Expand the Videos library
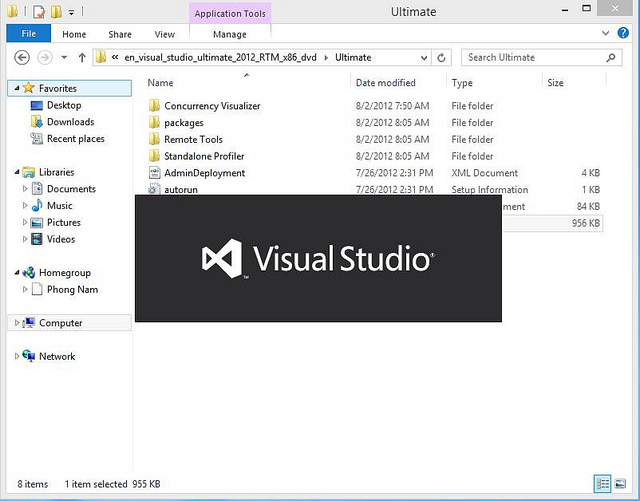The width and height of the screenshot is (640, 501). (x=25, y=239)
